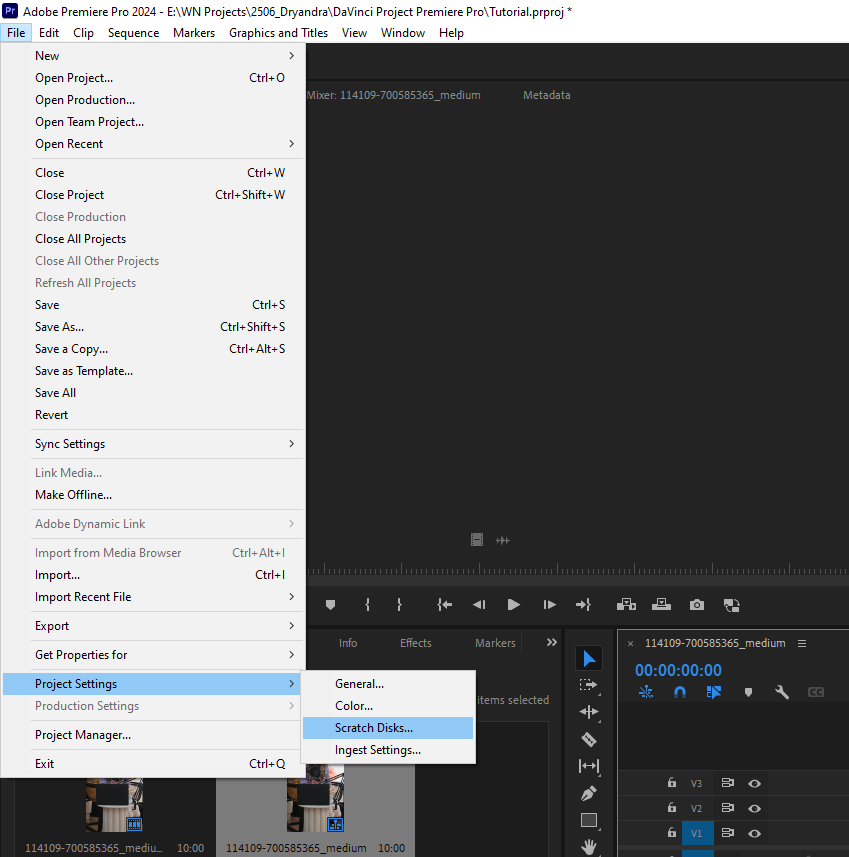This screenshot has height=857, width=849.
Task: Toggle V1 track output eye
Action: tap(754, 833)
